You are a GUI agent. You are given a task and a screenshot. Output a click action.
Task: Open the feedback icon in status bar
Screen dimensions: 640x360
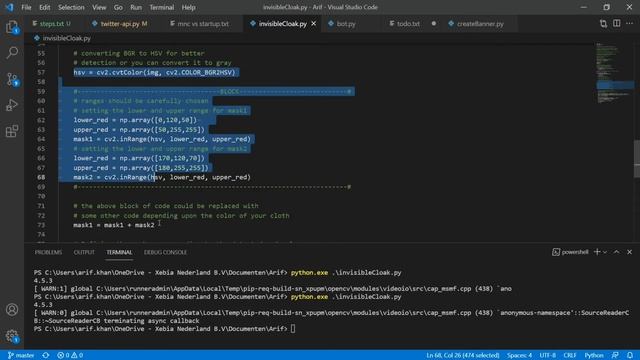(615, 355)
